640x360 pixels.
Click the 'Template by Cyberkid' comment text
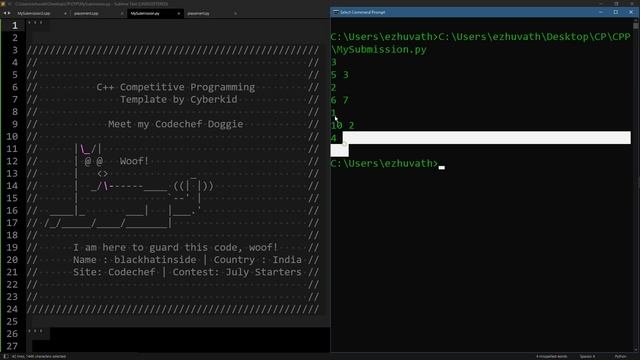tap(178, 99)
